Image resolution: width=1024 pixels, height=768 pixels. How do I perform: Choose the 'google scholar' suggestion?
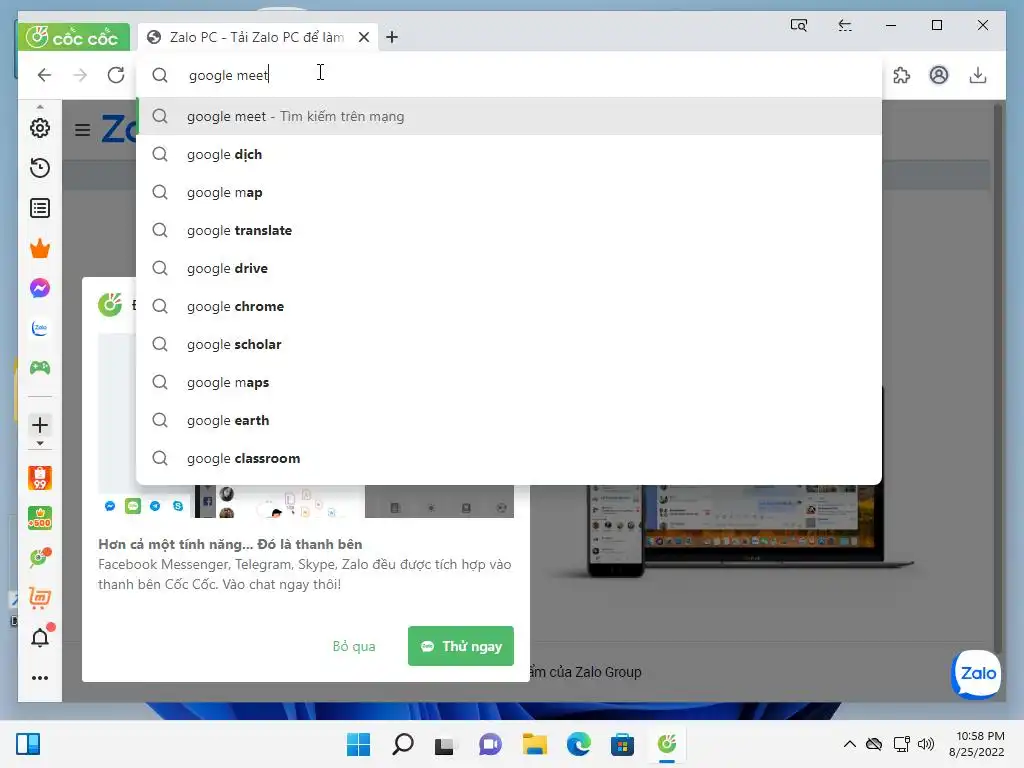509,344
